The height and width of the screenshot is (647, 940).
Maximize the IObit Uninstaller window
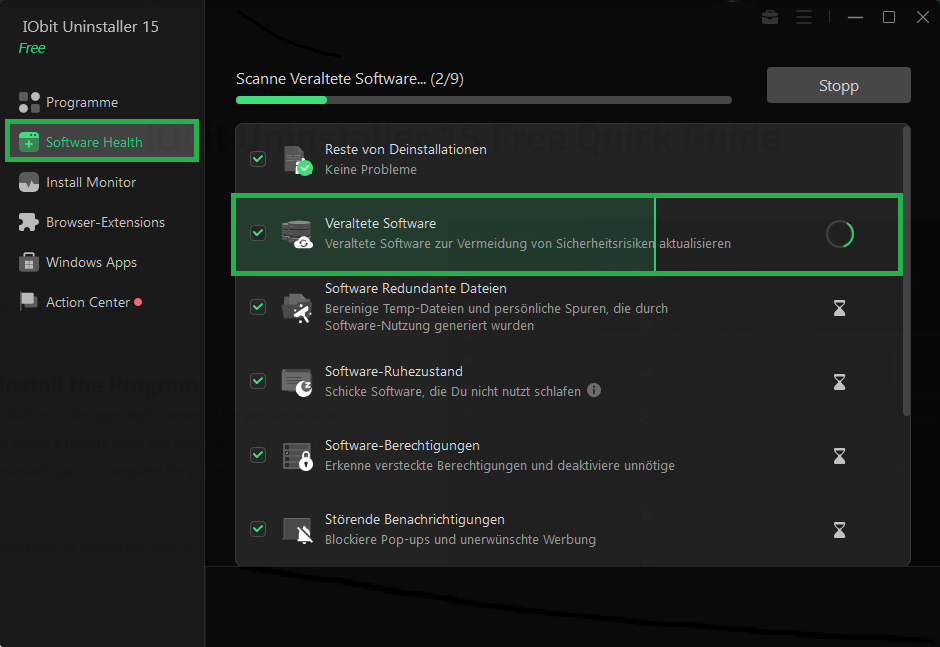click(x=889, y=17)
